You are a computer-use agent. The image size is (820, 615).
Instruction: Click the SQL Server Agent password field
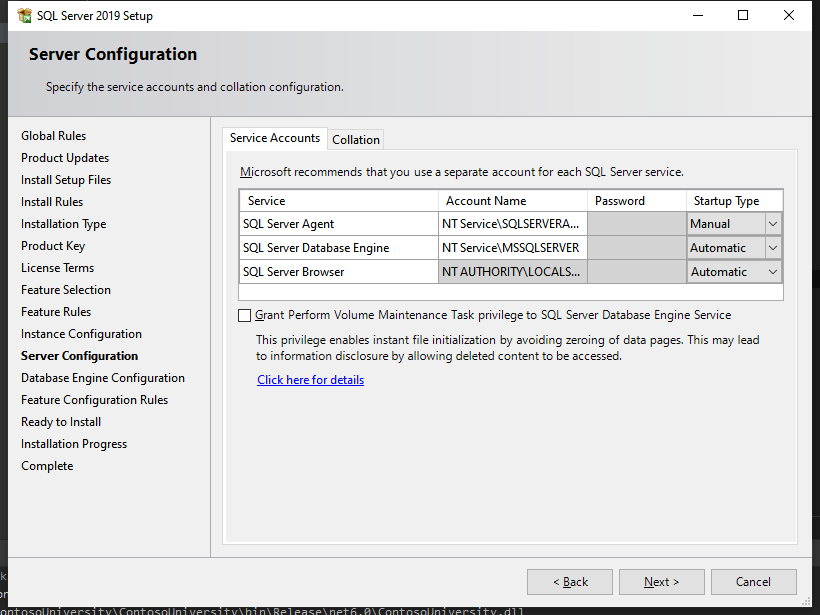636,224
